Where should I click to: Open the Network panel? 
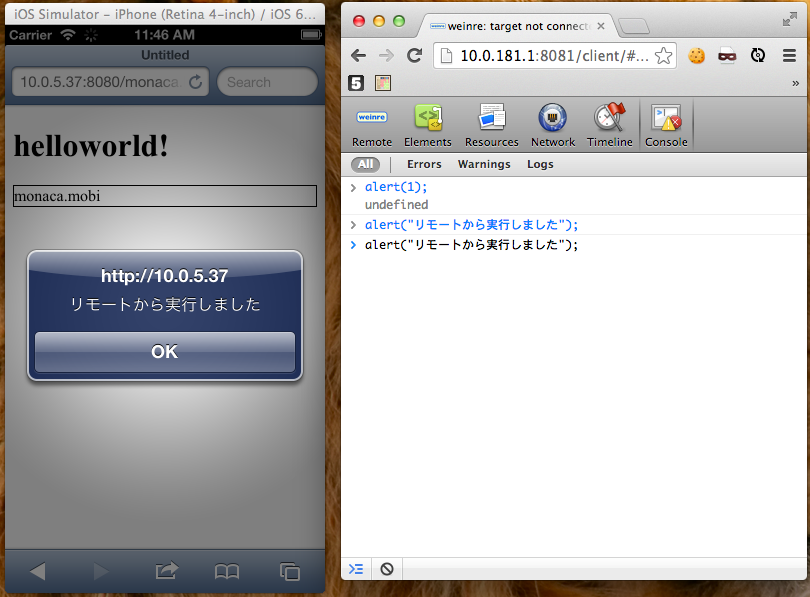click(553, 127)
